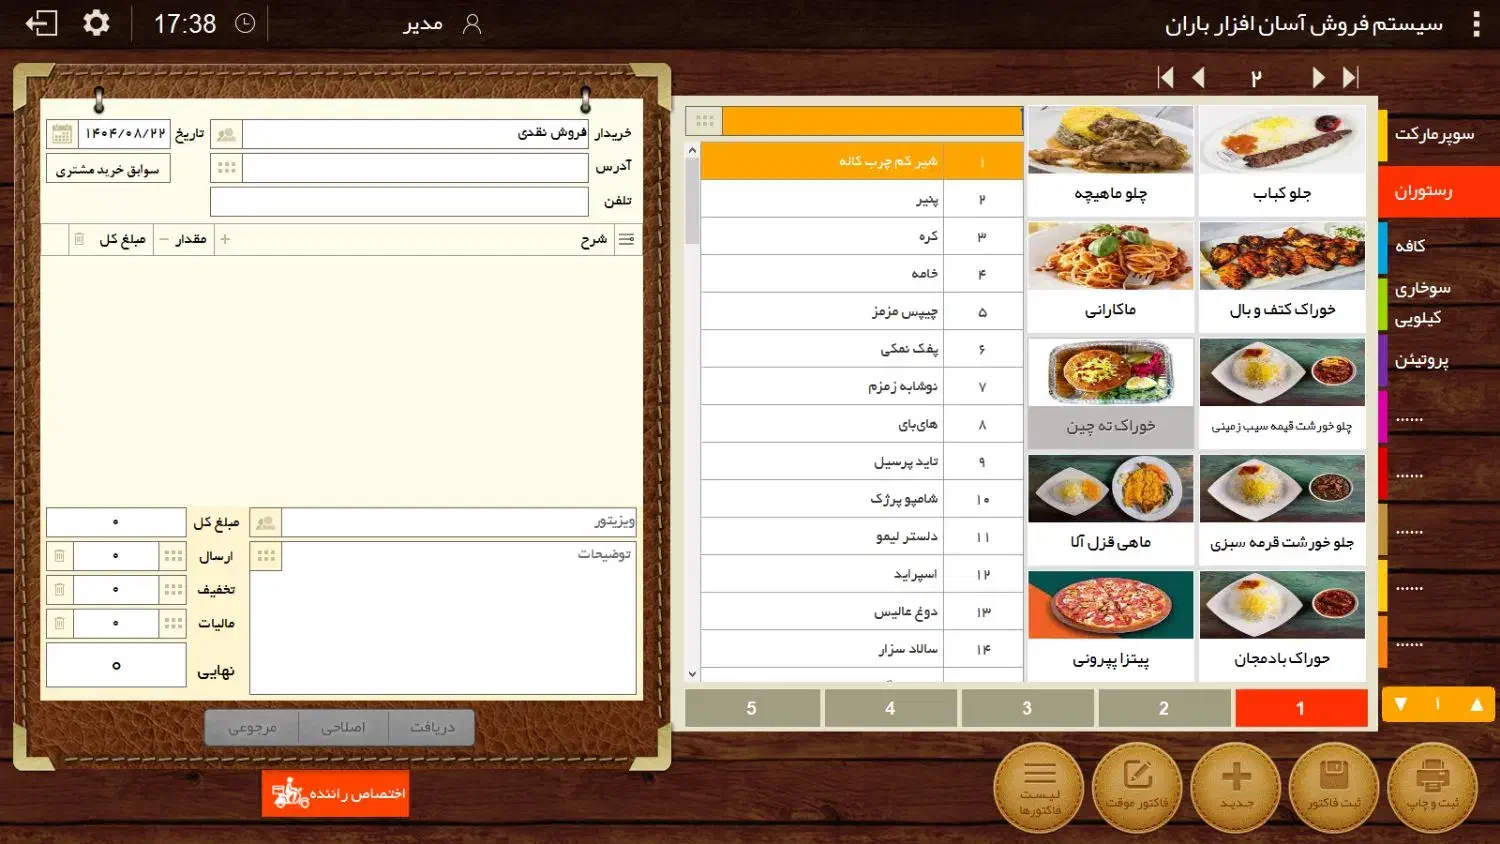Click the print-and-save invoice round button
Viewport: 1500px width, 844px height.
[x=1432, y=787]
